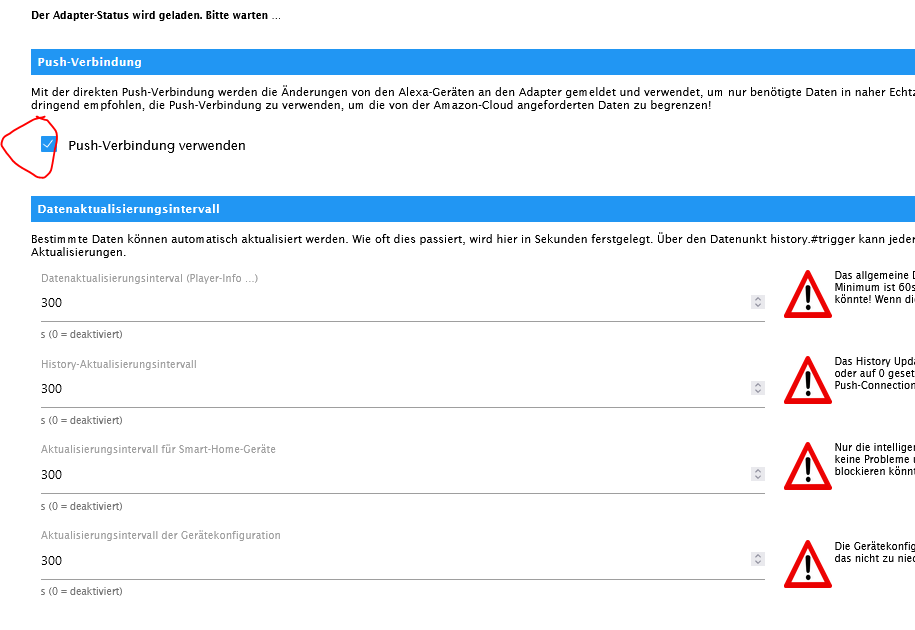Click stepper arrows of Gerätekonfiguration interval field

tap(758, 560)
